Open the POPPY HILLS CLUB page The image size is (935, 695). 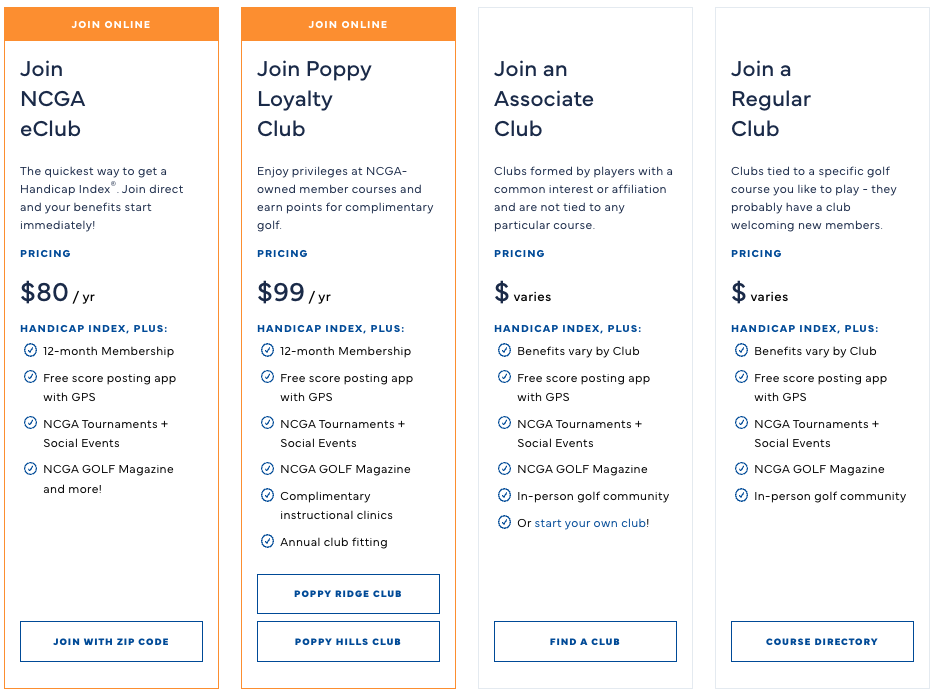point(348,641)
